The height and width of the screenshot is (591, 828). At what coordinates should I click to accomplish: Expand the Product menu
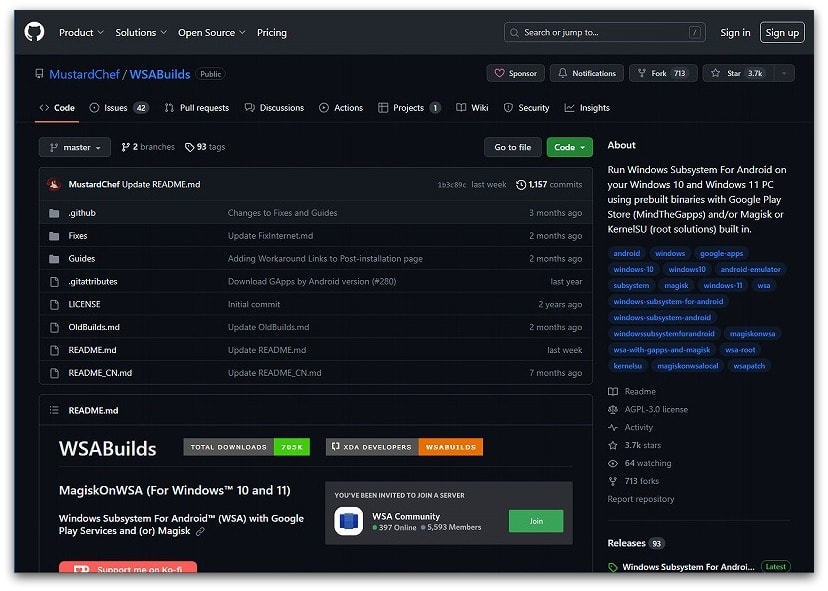click(x=81, y=33)
